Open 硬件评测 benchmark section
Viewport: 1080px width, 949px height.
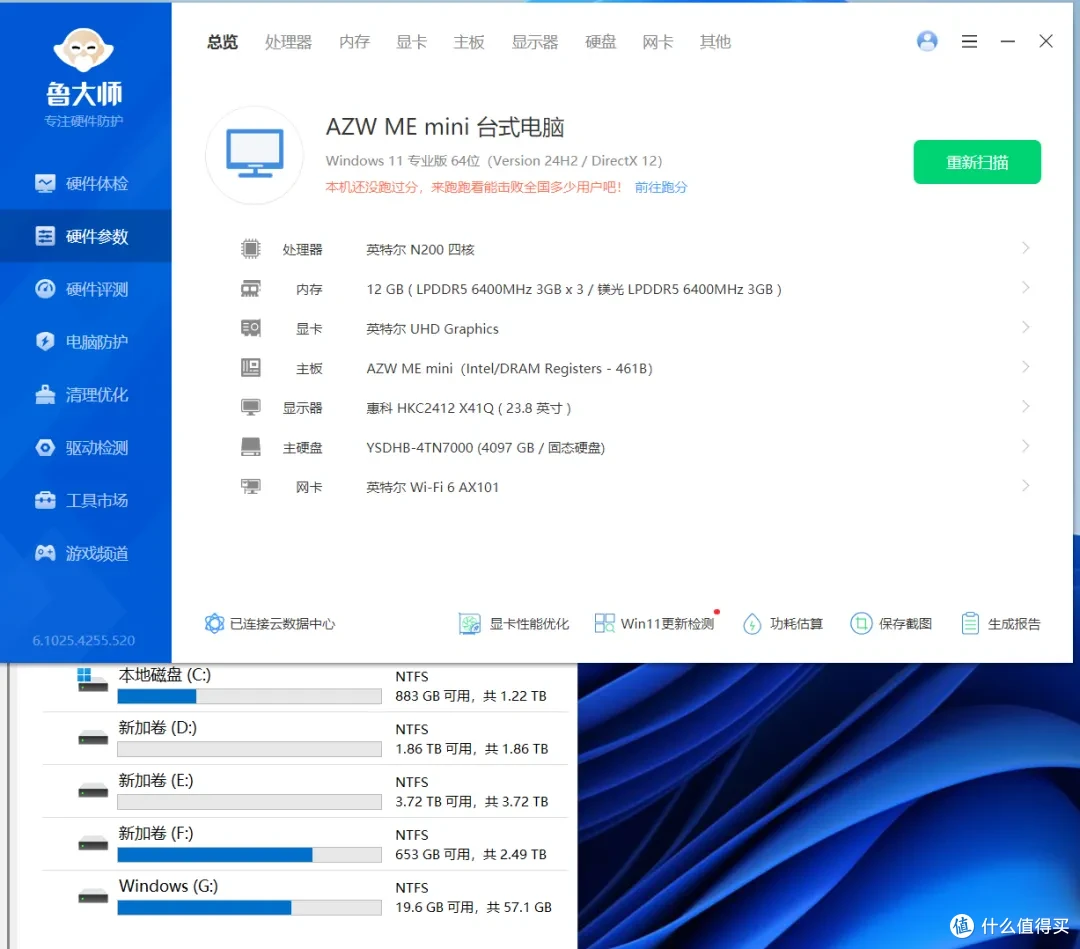[x=85, y=289]
